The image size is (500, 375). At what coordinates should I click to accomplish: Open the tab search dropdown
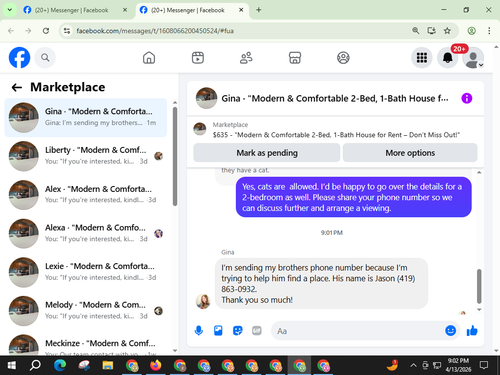(x=10, y=10)
